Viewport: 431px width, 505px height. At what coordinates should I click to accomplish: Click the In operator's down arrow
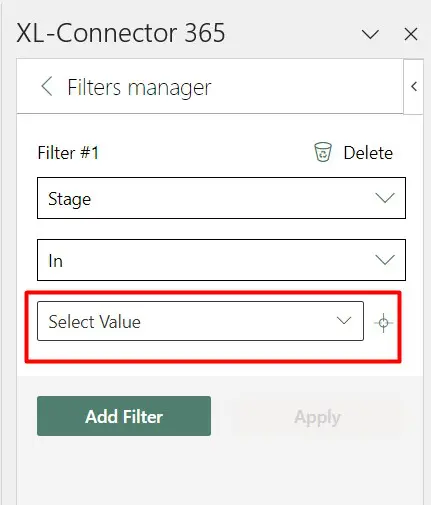pos(385,260)
